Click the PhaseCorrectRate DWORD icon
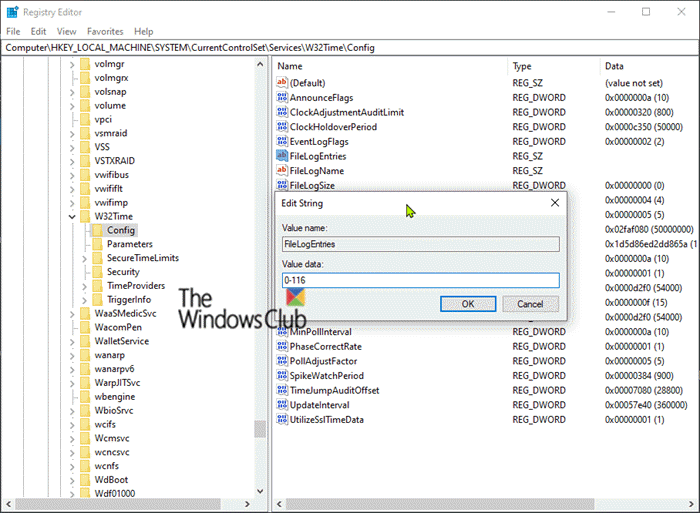The height and width of the screenshot is (513, 700). [282, 346]
